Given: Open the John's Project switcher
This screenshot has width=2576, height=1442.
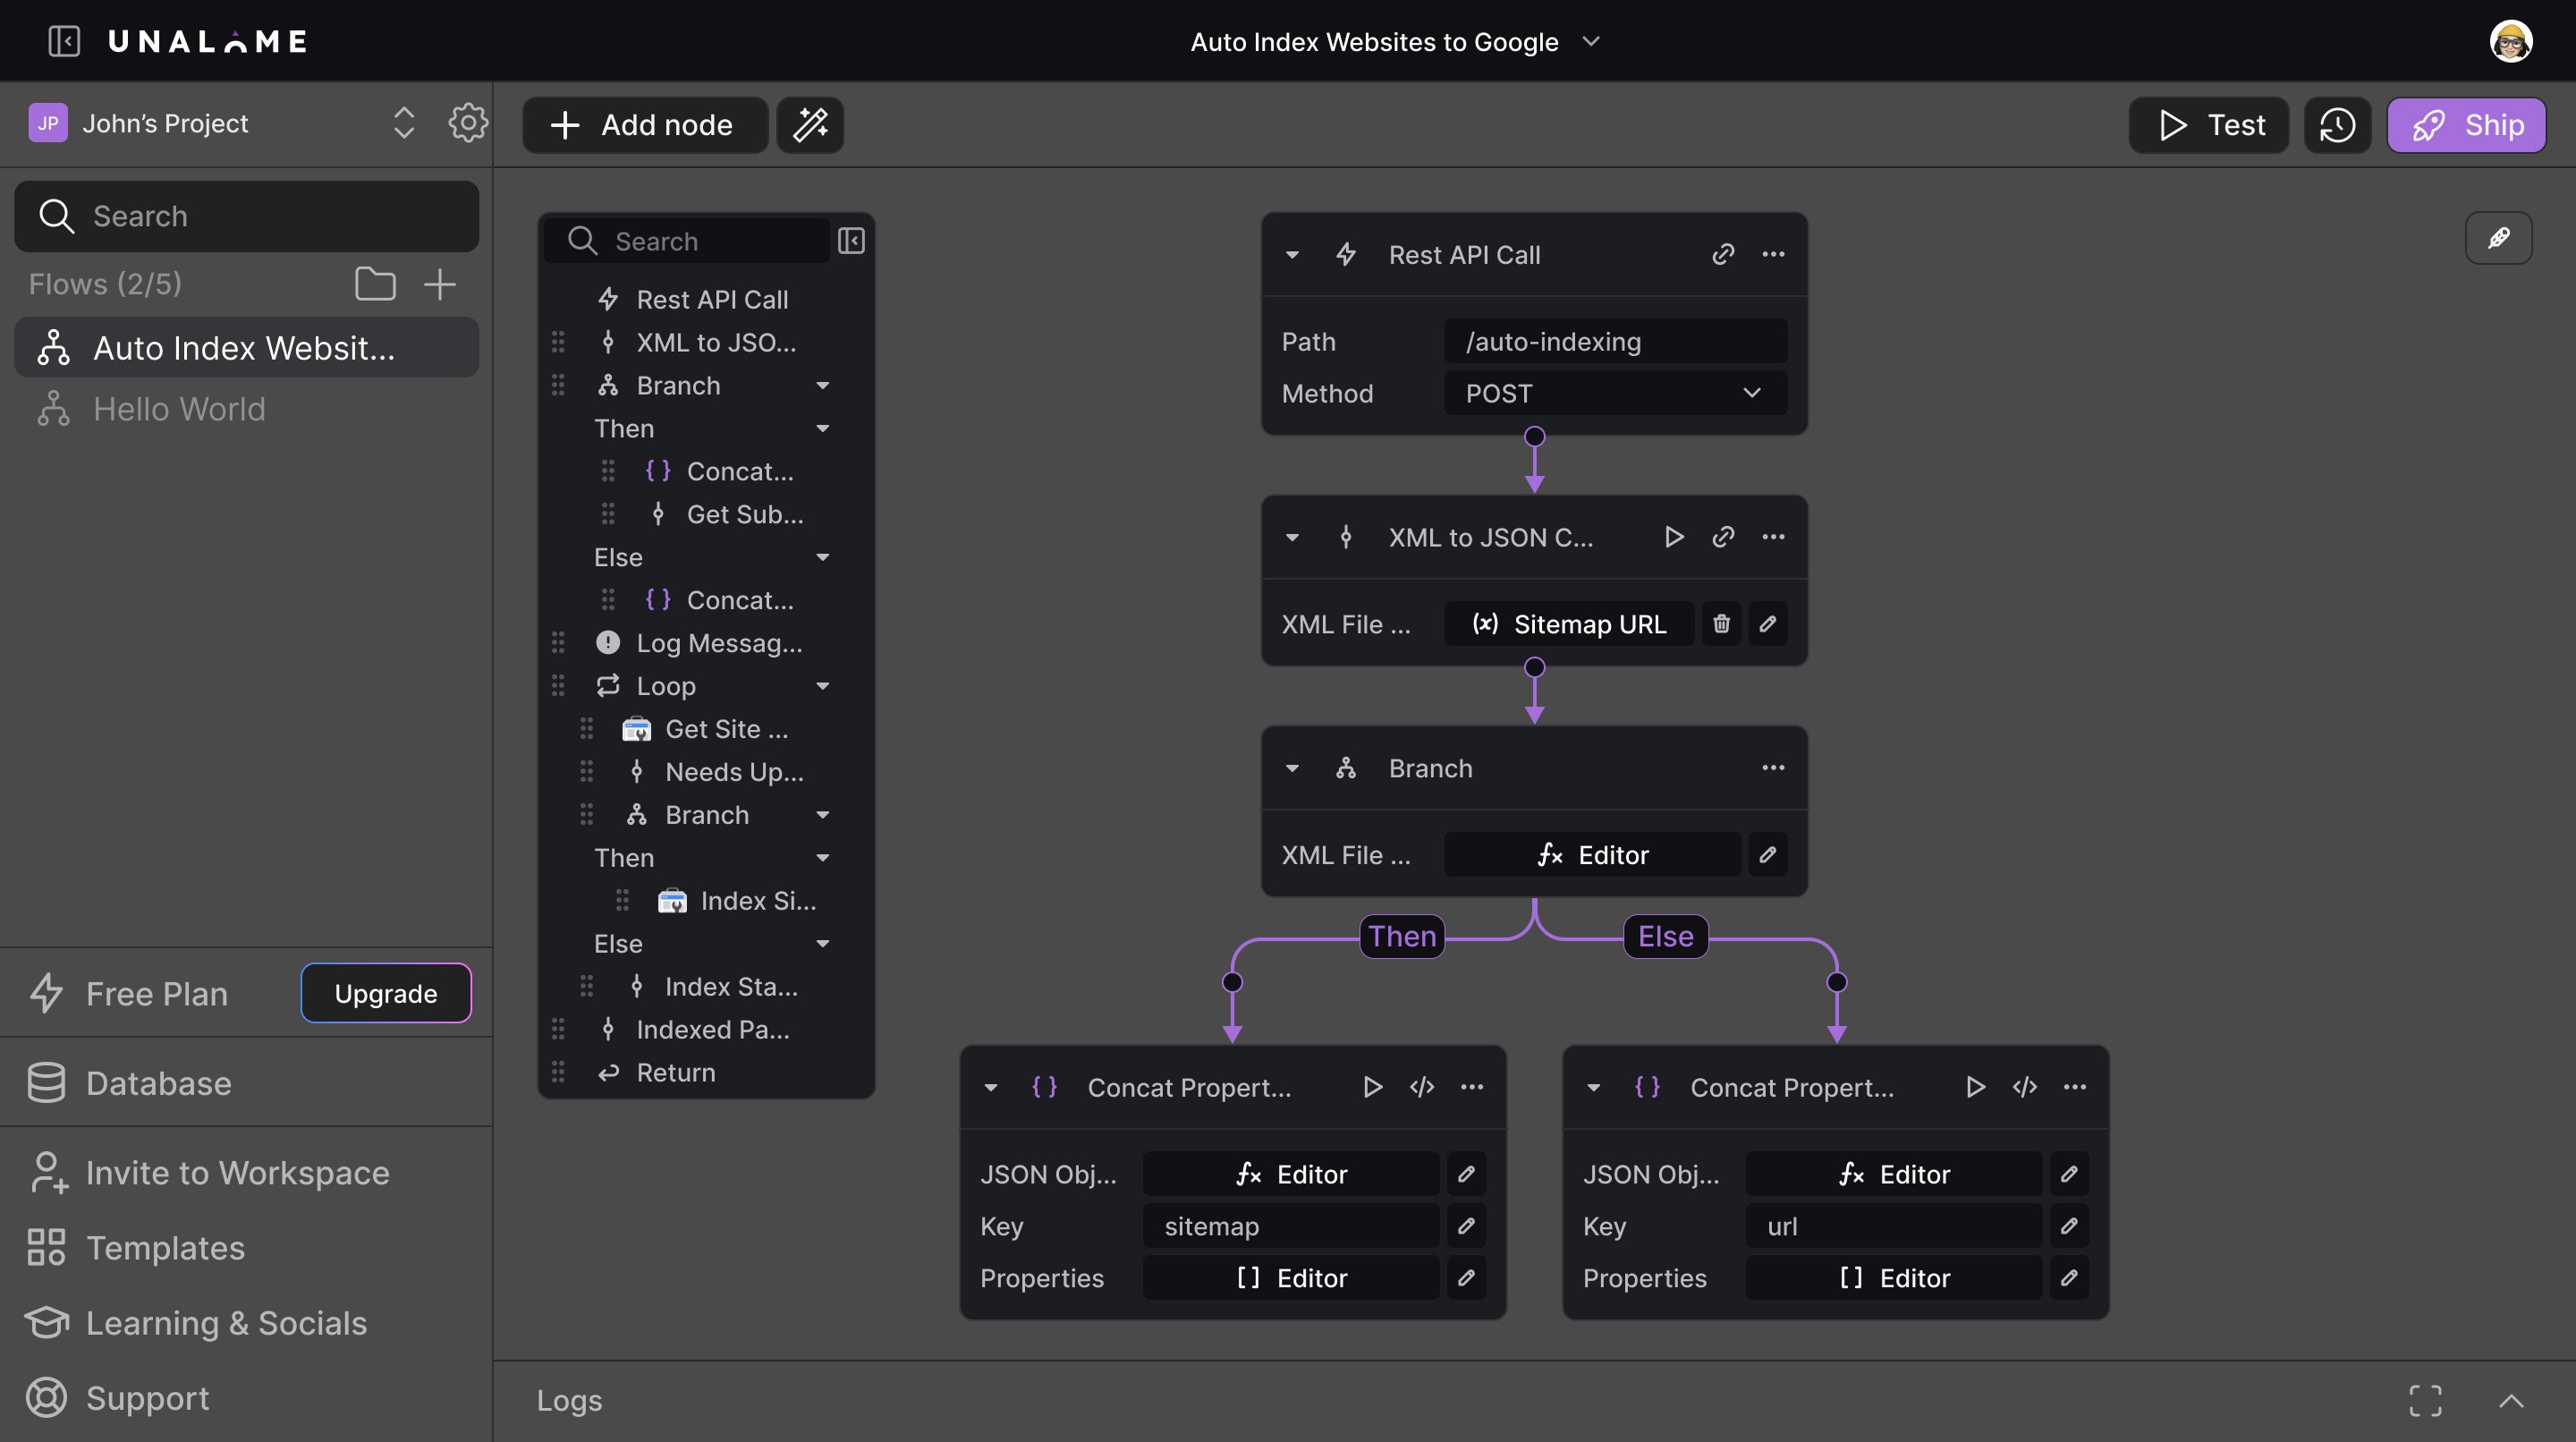Looking at the screenshot, I should [x=403, y=123].
